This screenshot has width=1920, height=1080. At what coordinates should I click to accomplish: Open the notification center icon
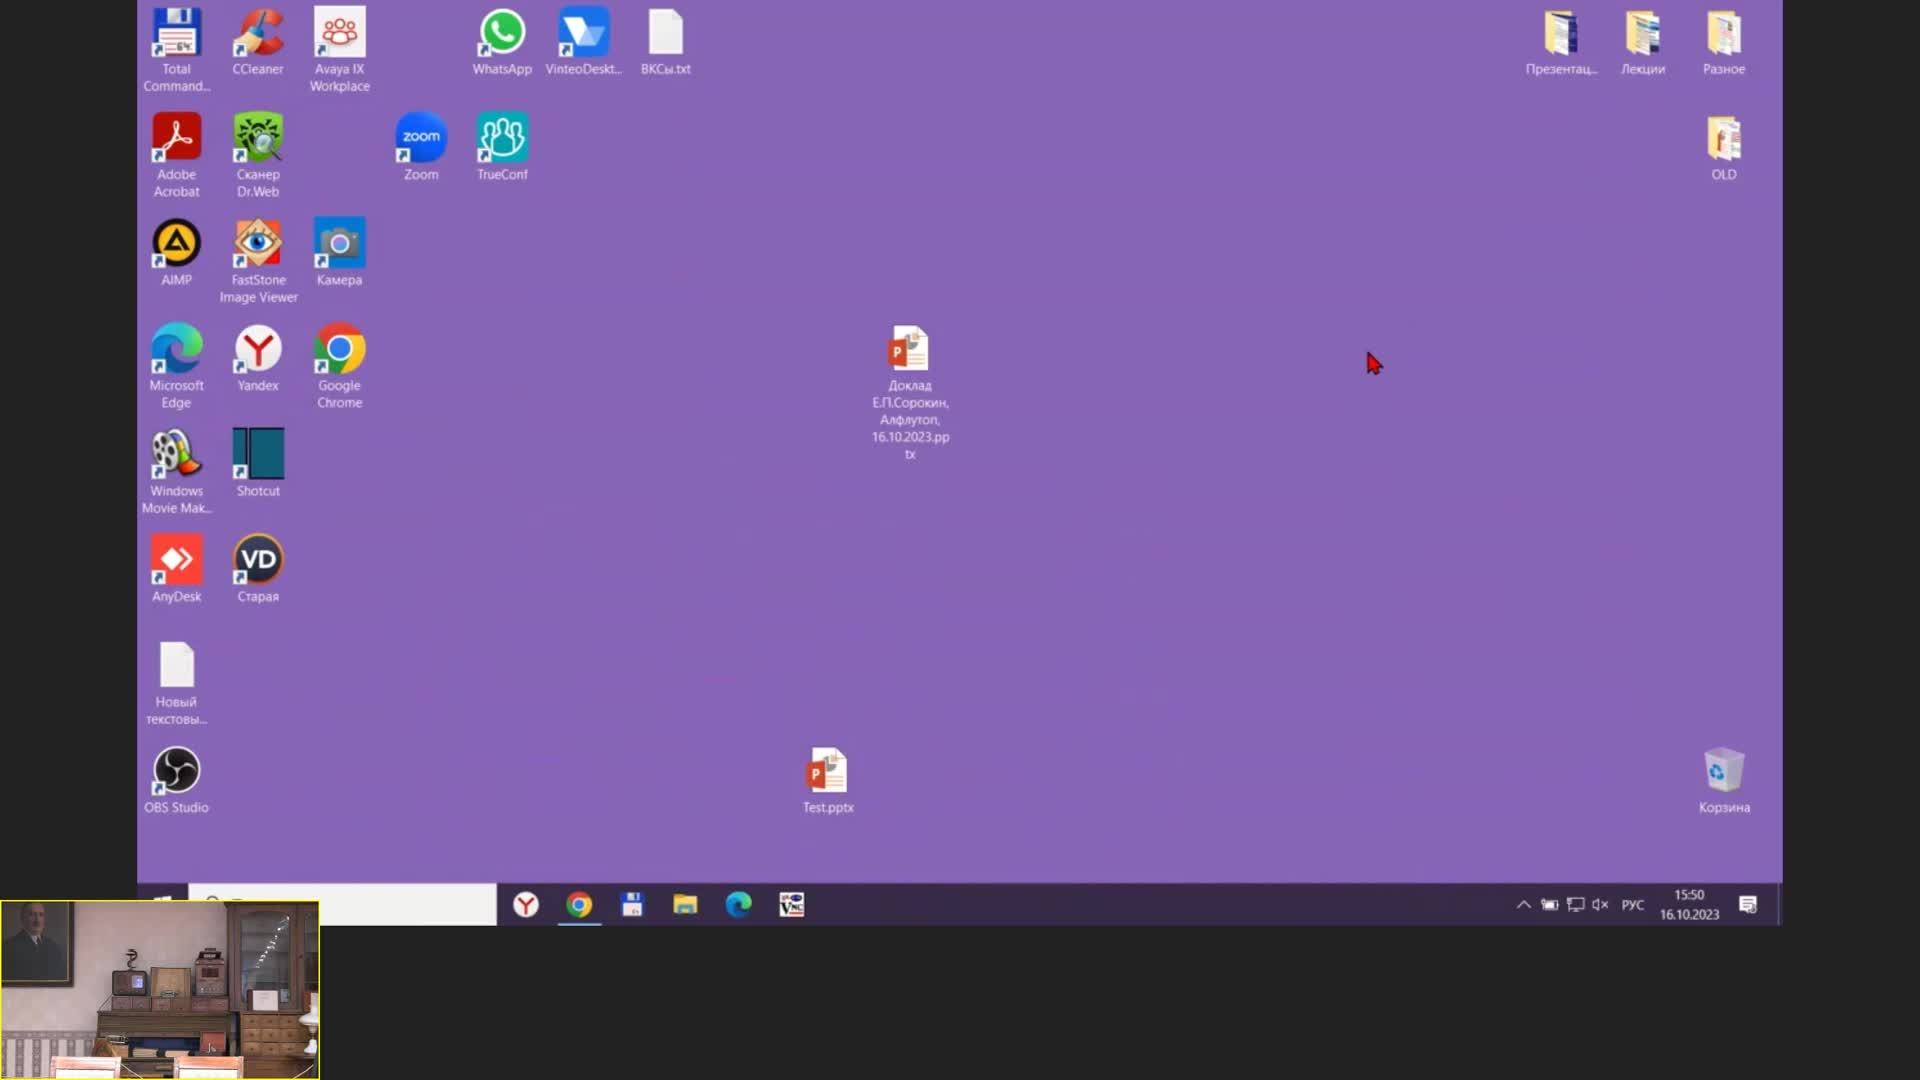[x=1748, y=905]
